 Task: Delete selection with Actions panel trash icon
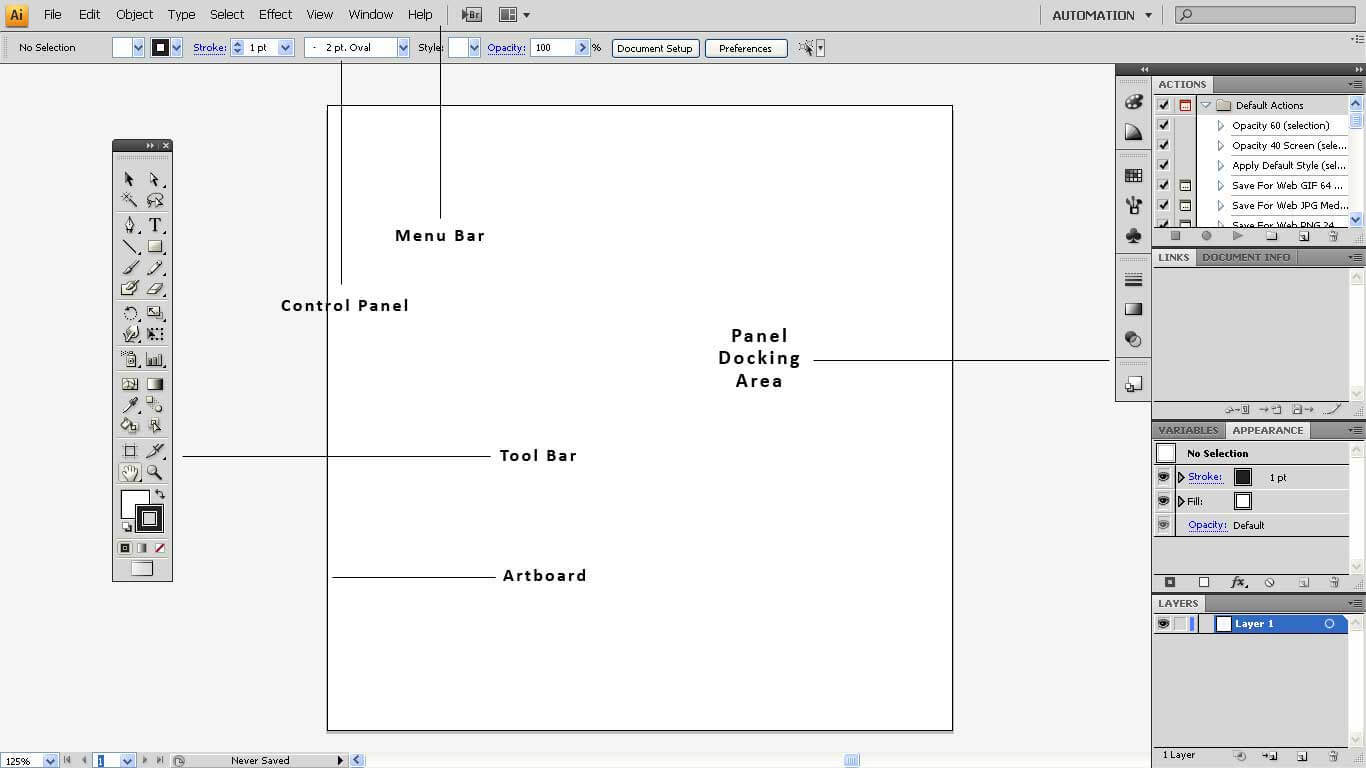click(x=1334, y=236)
